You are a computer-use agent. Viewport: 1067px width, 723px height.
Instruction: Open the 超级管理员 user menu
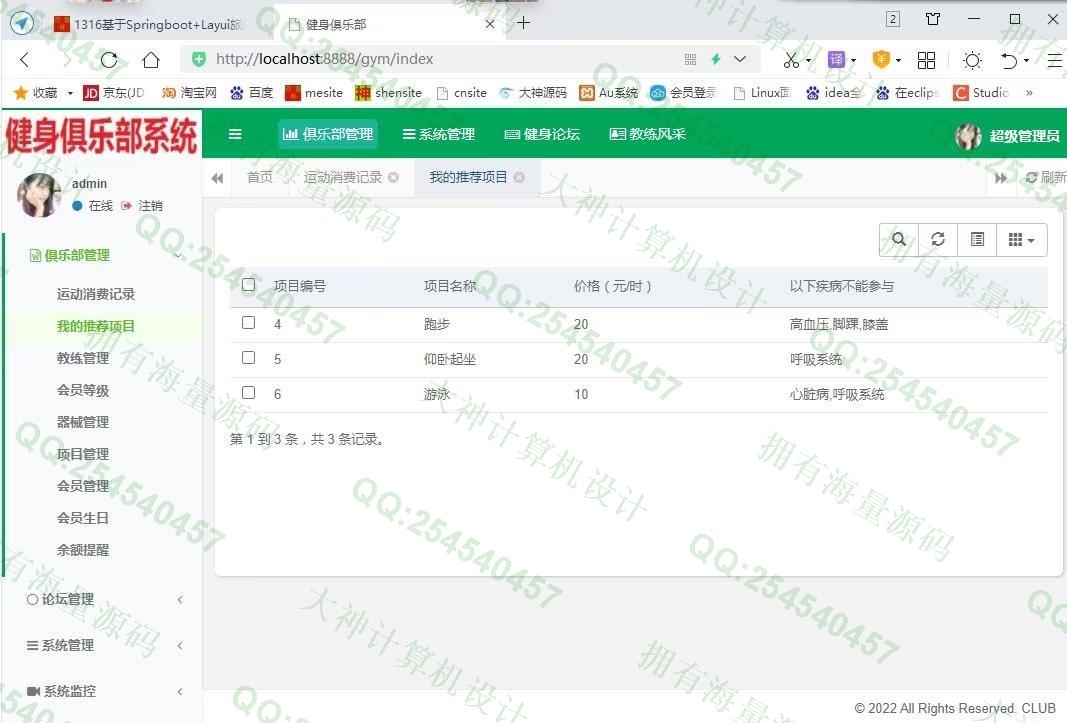pyautogui.click(x=1007, y=135)
